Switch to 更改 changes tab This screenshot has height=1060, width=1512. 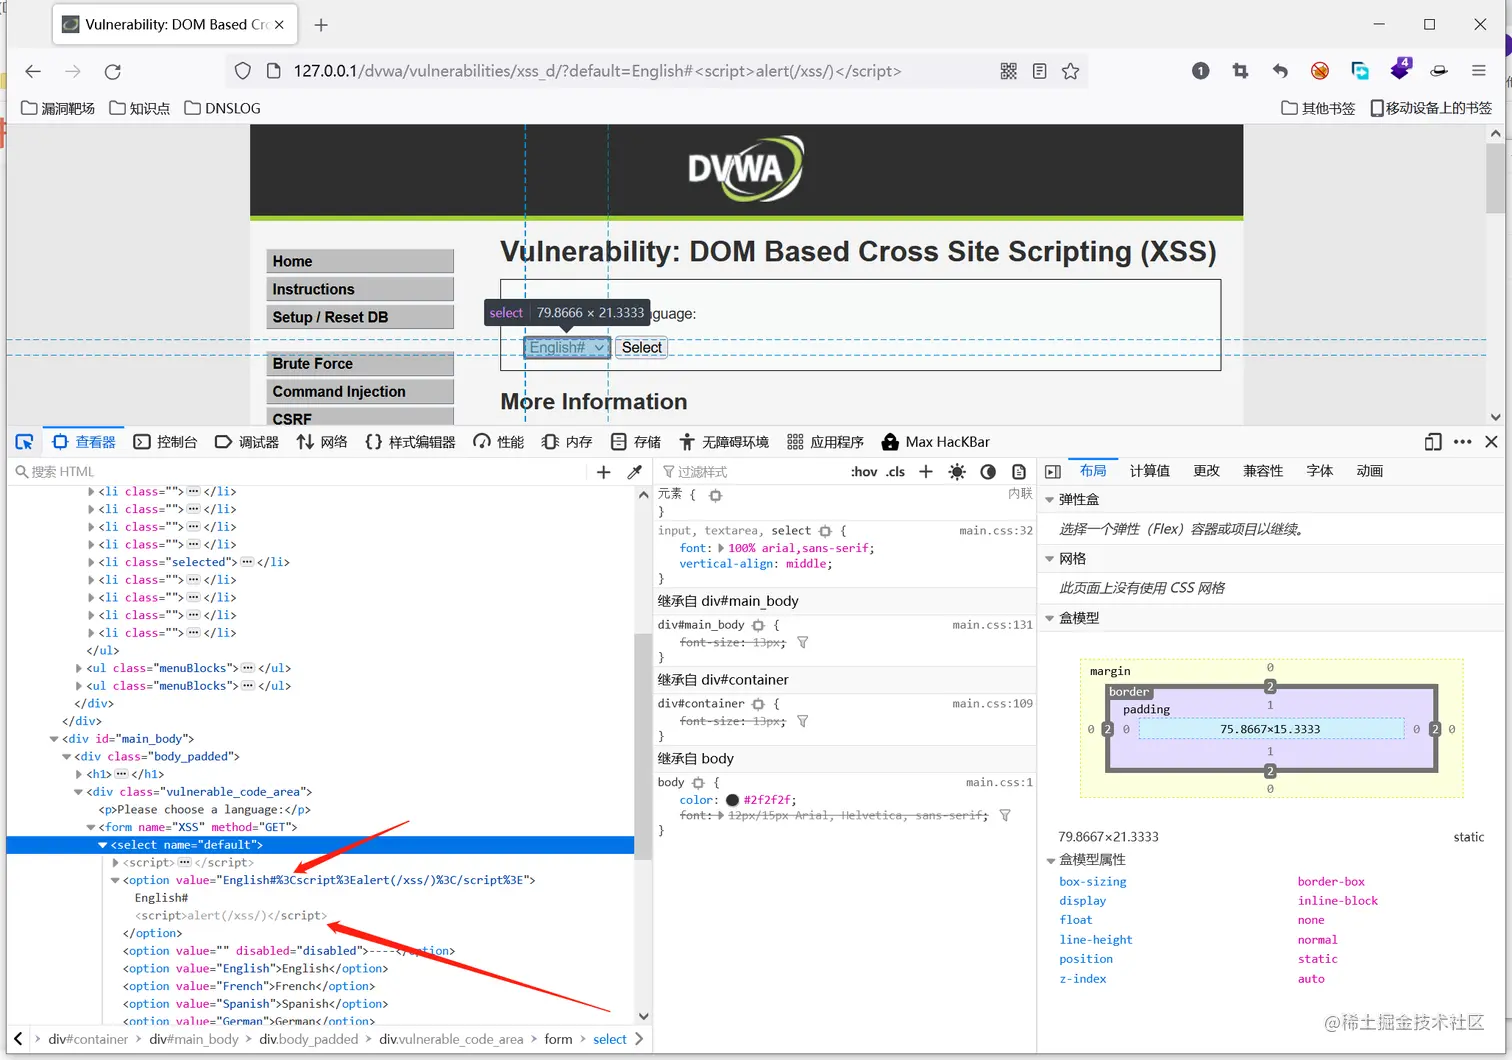coord(1206,471)
